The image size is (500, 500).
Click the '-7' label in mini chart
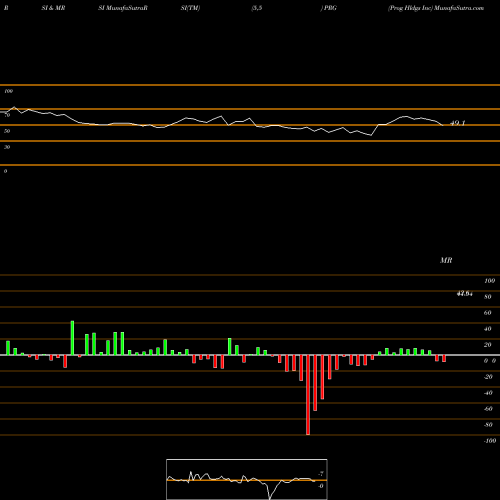321,474
